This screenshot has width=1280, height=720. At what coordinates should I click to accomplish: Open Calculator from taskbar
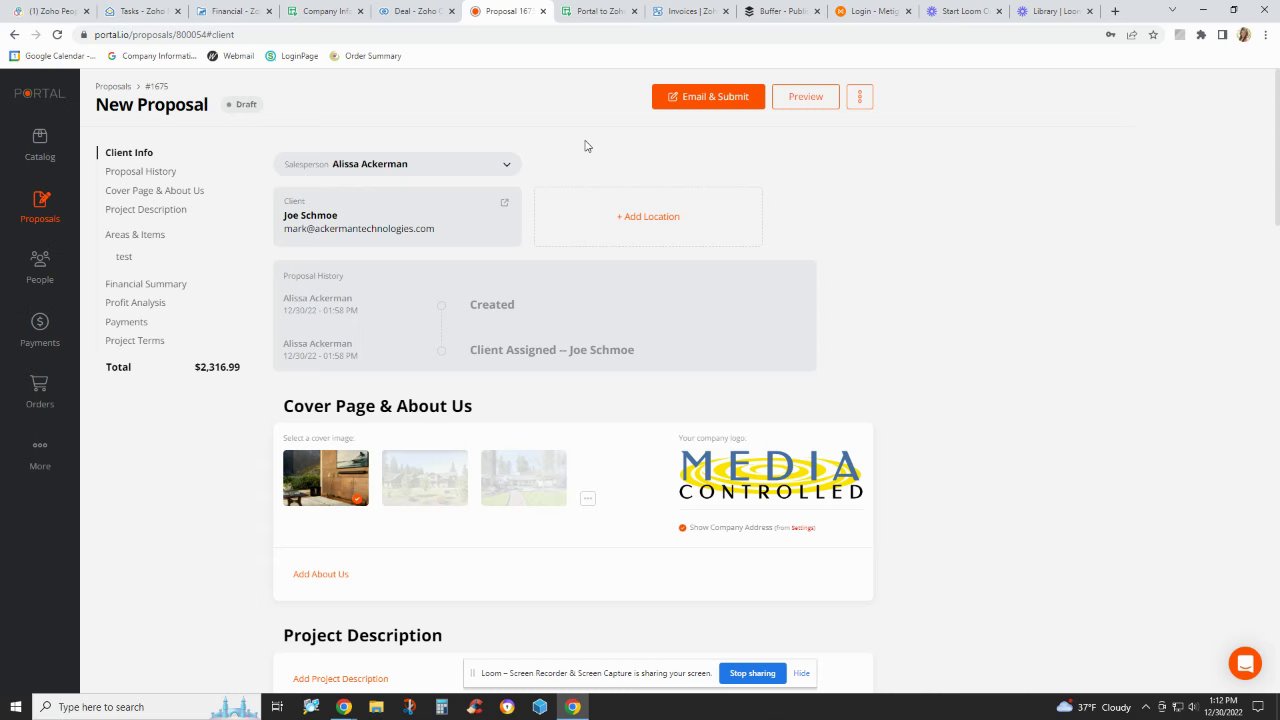click(x=441, y=707)
